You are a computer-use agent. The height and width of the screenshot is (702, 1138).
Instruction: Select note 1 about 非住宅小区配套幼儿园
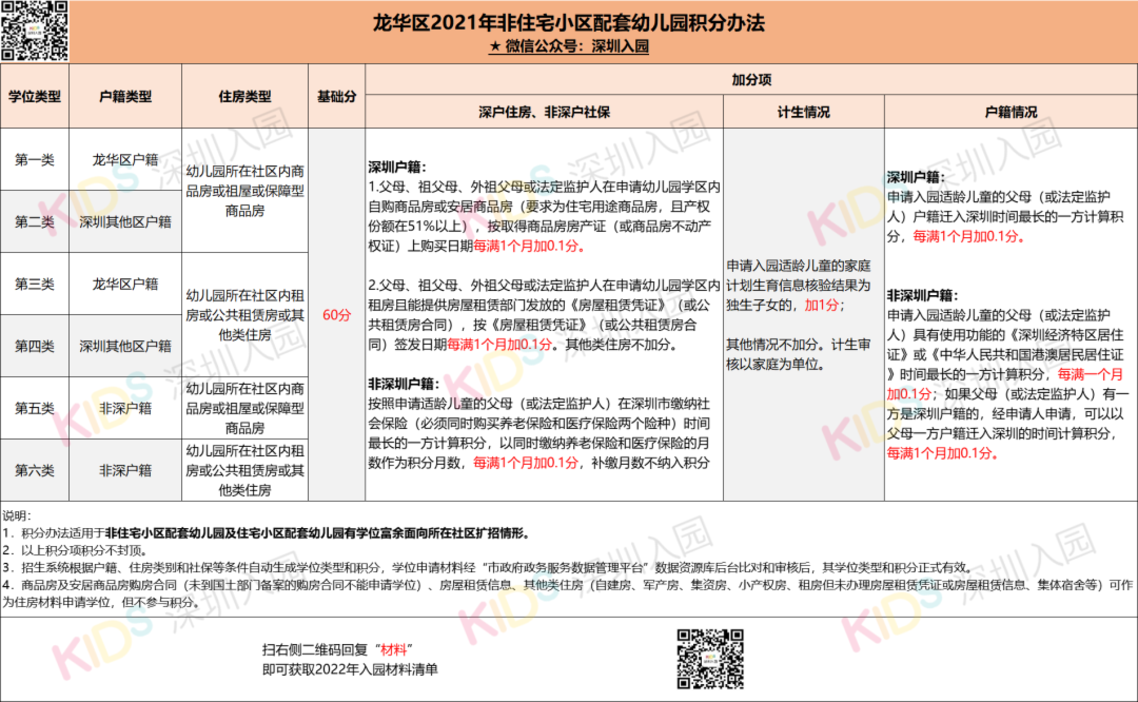click(266, 533)
